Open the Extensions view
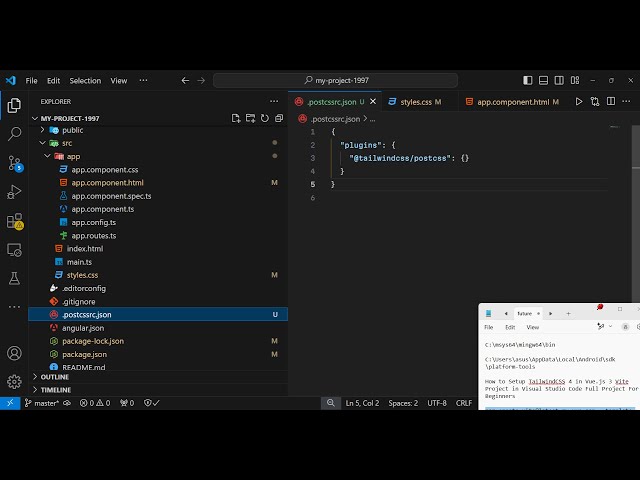Viewport: 640px width, 480px height. [15, 221]
